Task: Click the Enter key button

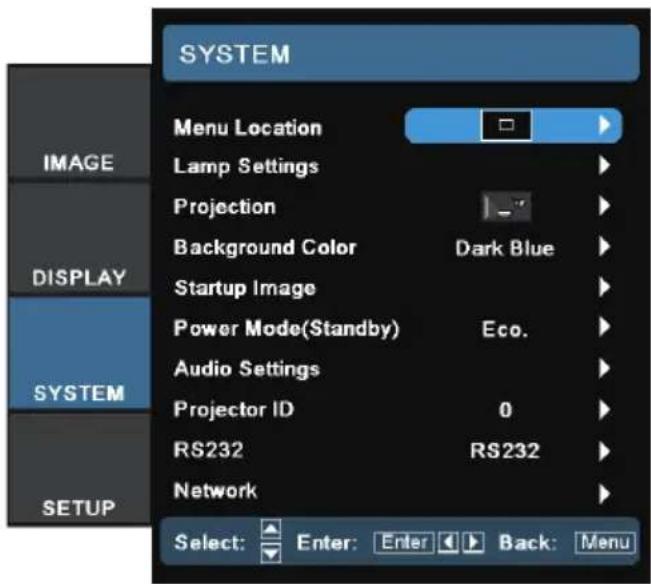Action: (x=404, y=542)
